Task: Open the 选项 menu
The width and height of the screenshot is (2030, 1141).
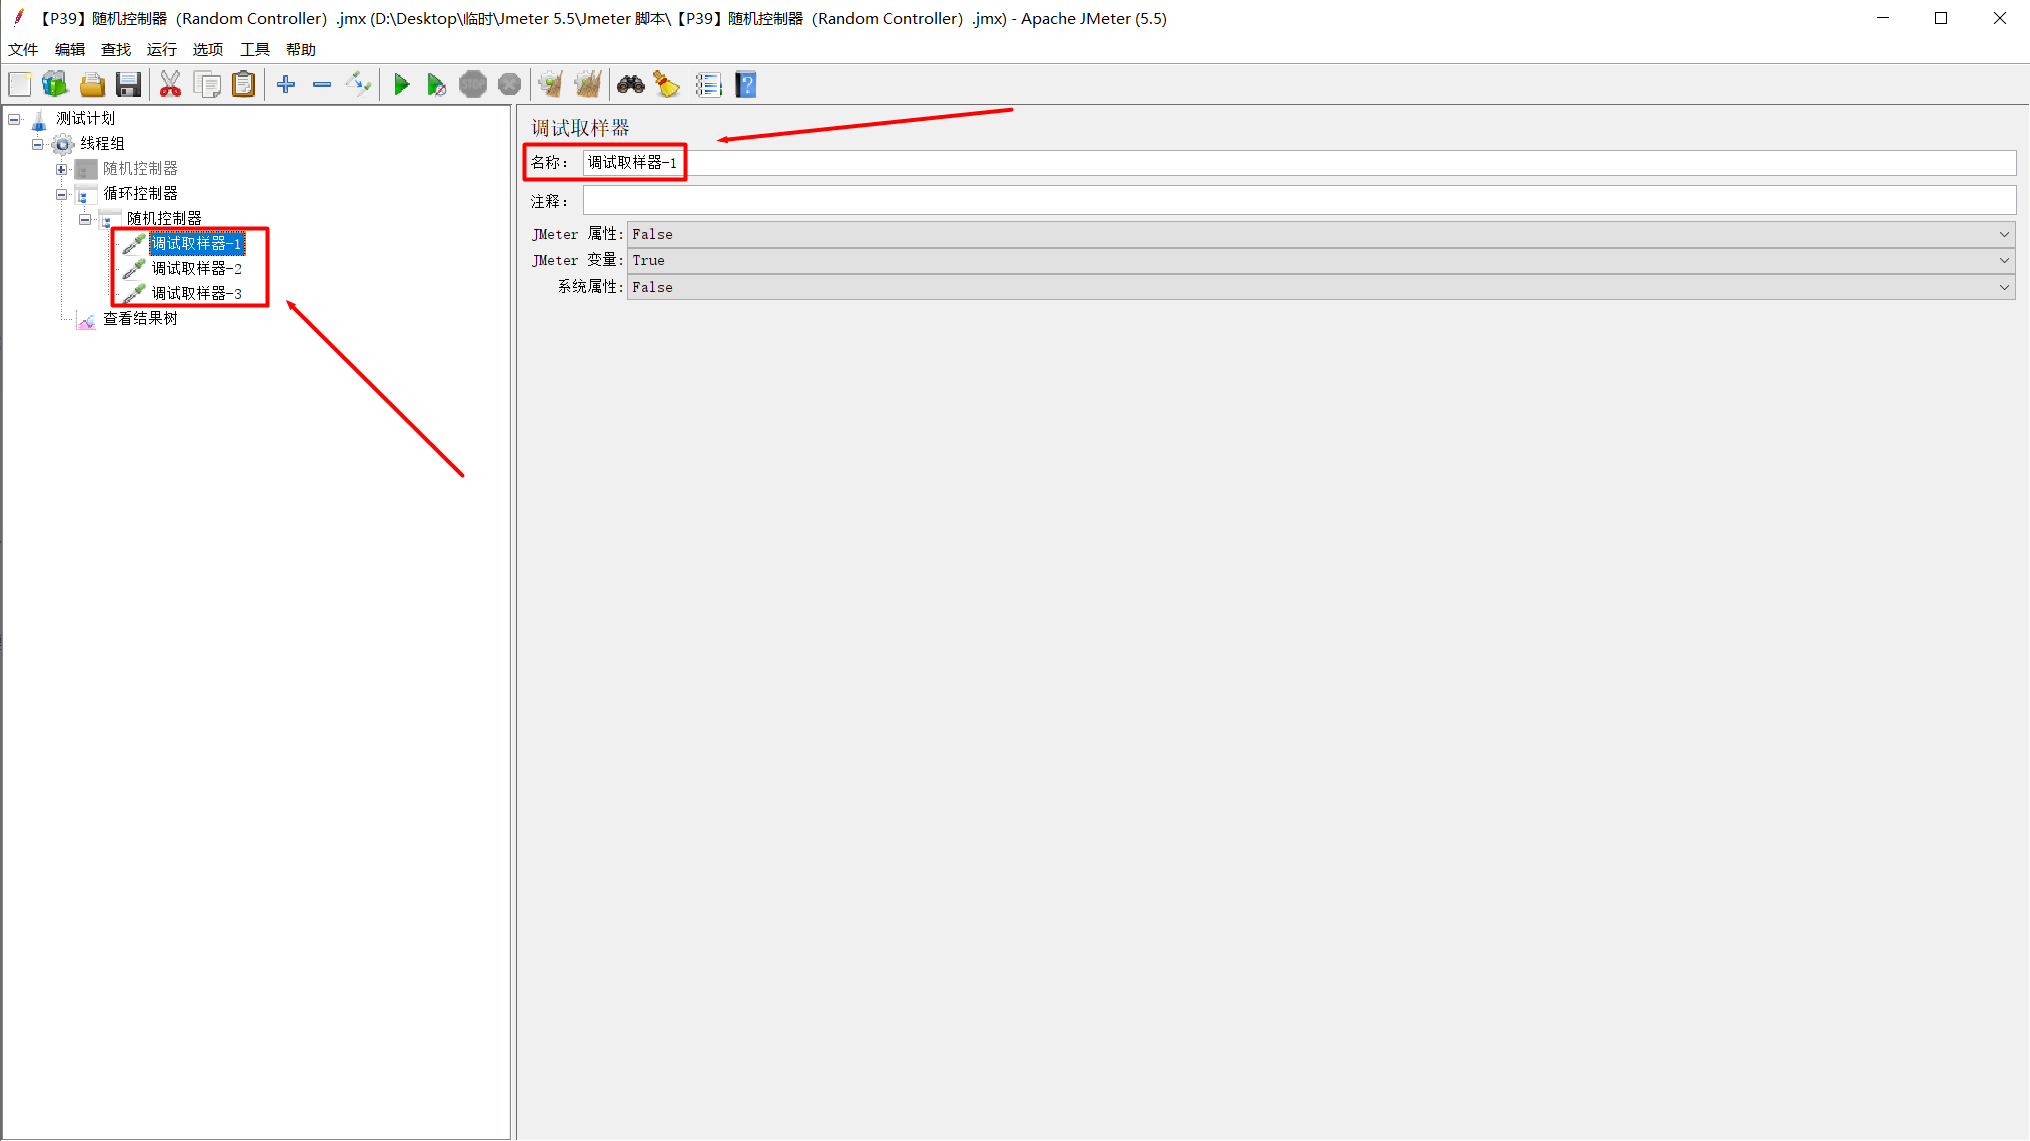Action: (208, 49)
